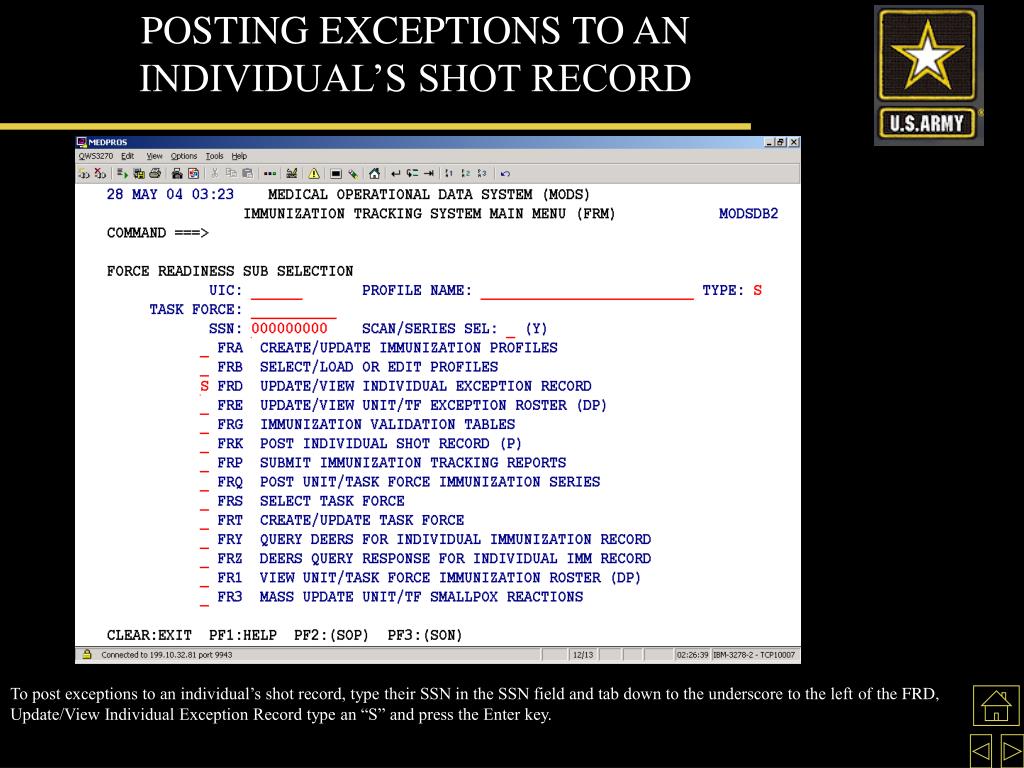The image size is (1024, 768).
Task: Click the color page icon beside print screen
Action: point(193,173)
